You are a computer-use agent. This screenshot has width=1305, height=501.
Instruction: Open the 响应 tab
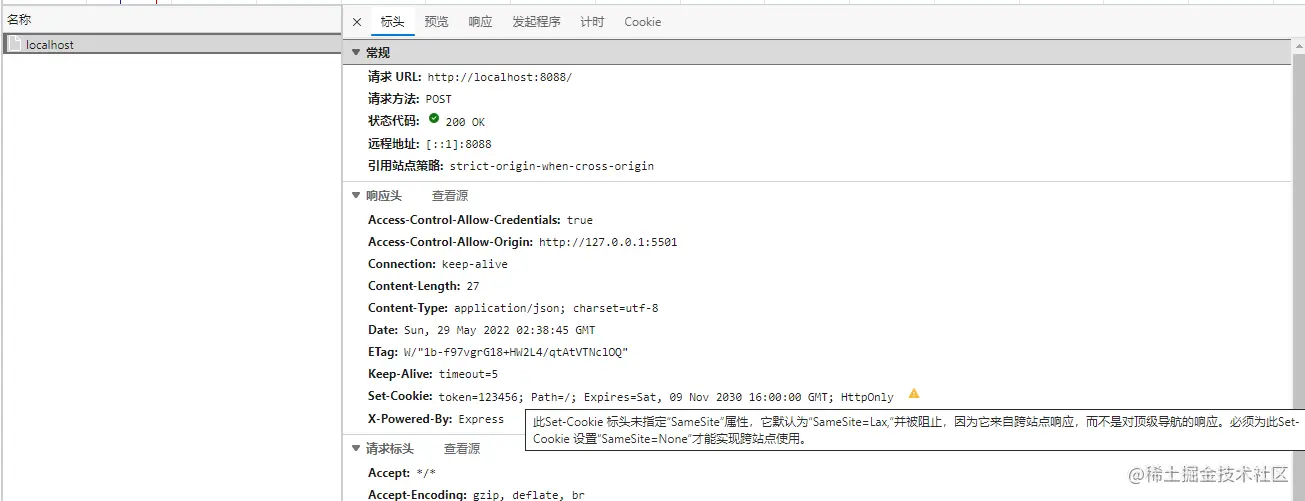[x=480, y=22]
